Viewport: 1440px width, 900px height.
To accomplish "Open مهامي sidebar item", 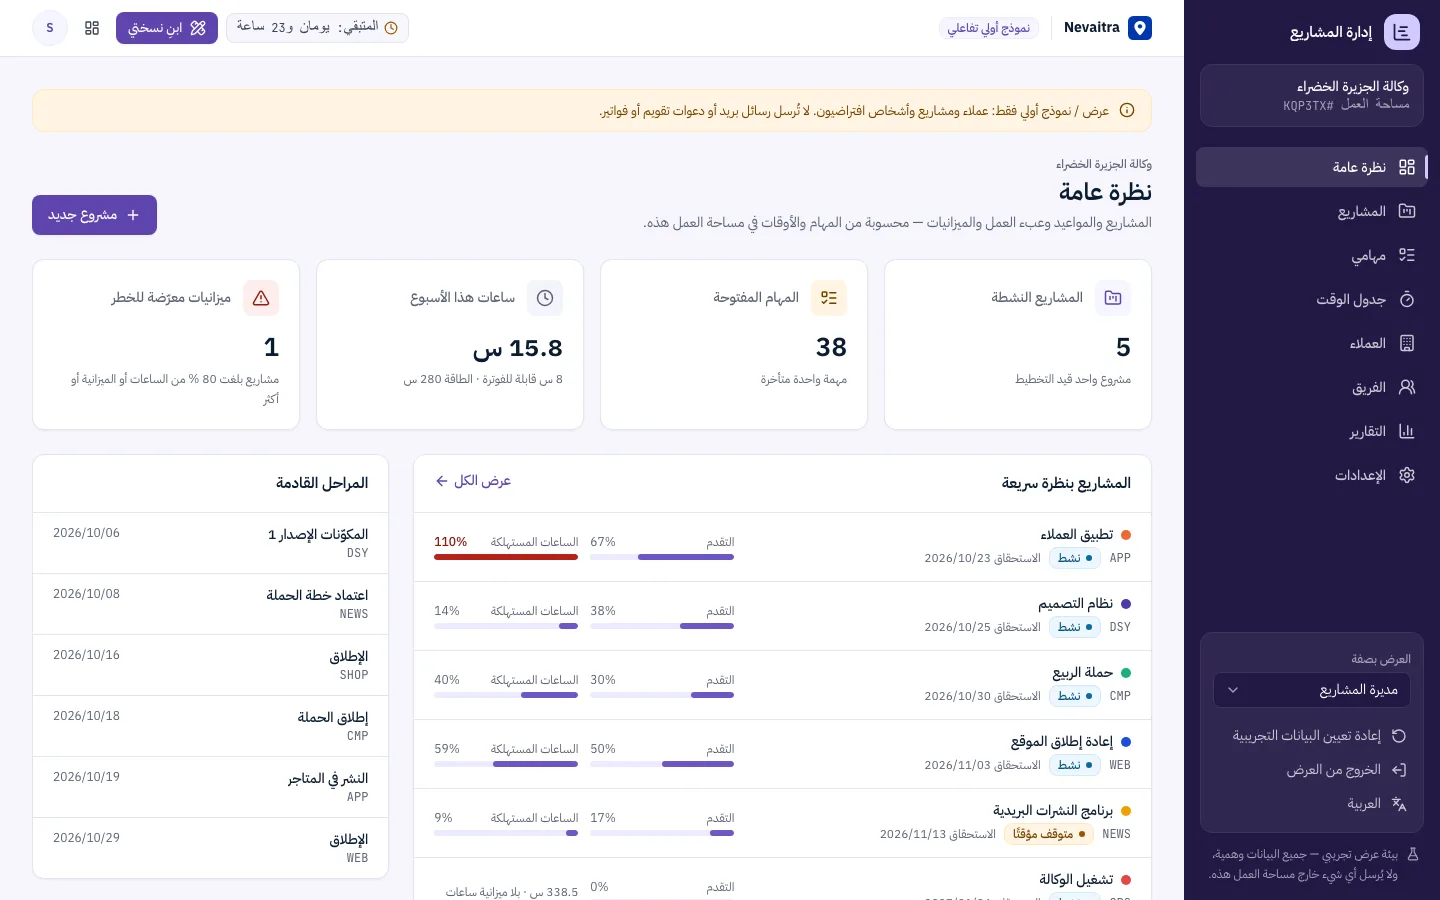I will (x=1311, y=255).
